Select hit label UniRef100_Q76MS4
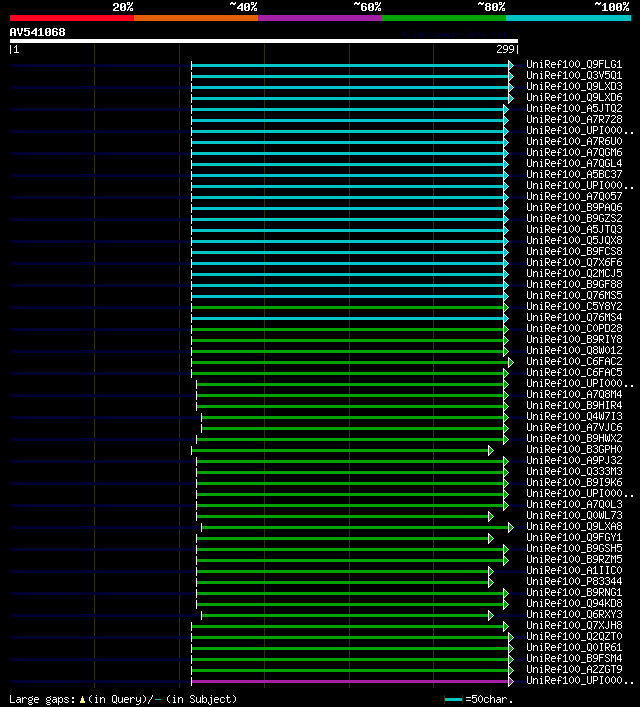Screen dimensions: 640x707 point(574,317)
